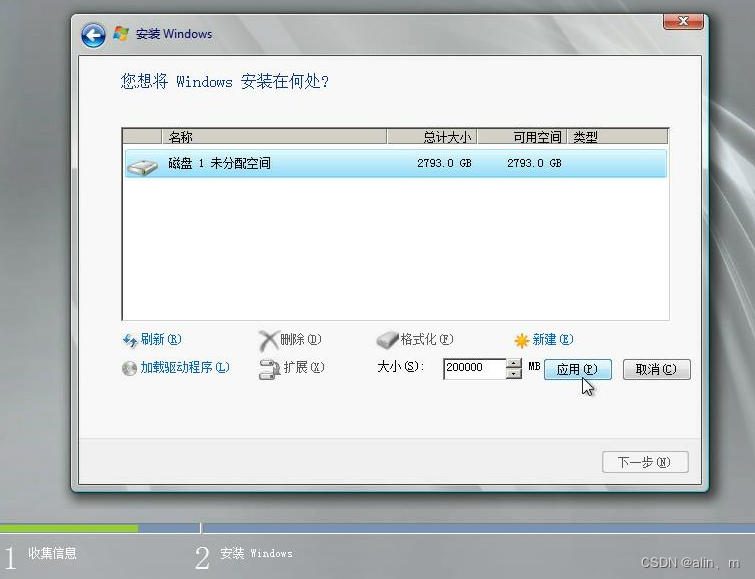Click the X delete icon

pyautogui.click(x=268, y=341)
